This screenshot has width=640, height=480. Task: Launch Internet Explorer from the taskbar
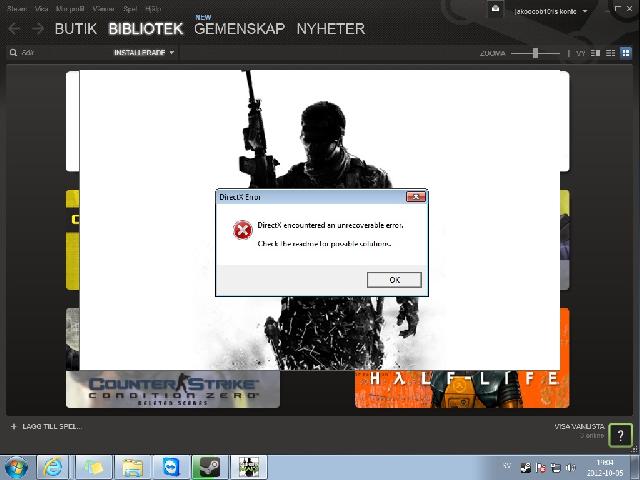[53, 468]
